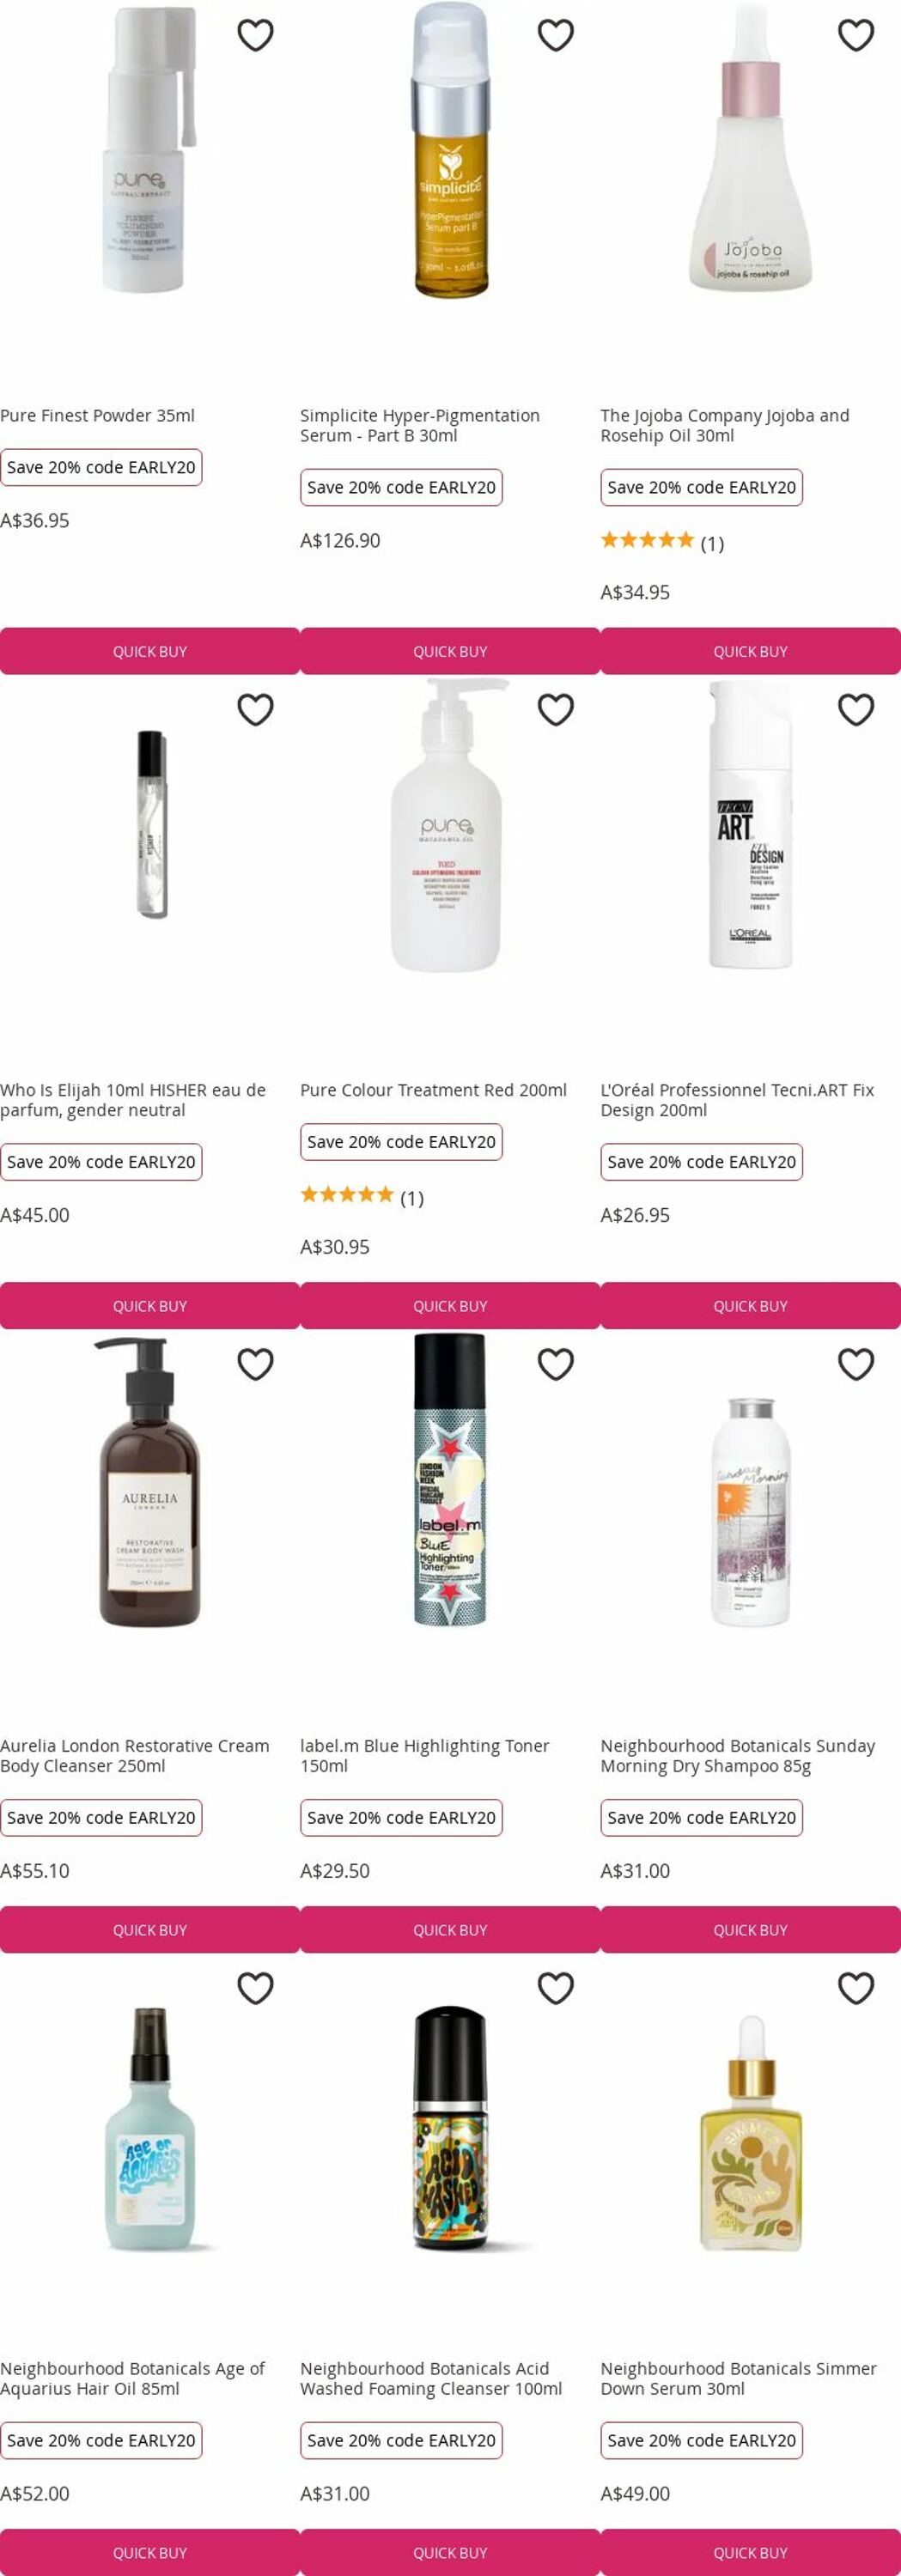
Task: Open Neighbourhood Botanicals Simmer Down Serum title
Action: pyautogui.click(x=738, y=2378)
